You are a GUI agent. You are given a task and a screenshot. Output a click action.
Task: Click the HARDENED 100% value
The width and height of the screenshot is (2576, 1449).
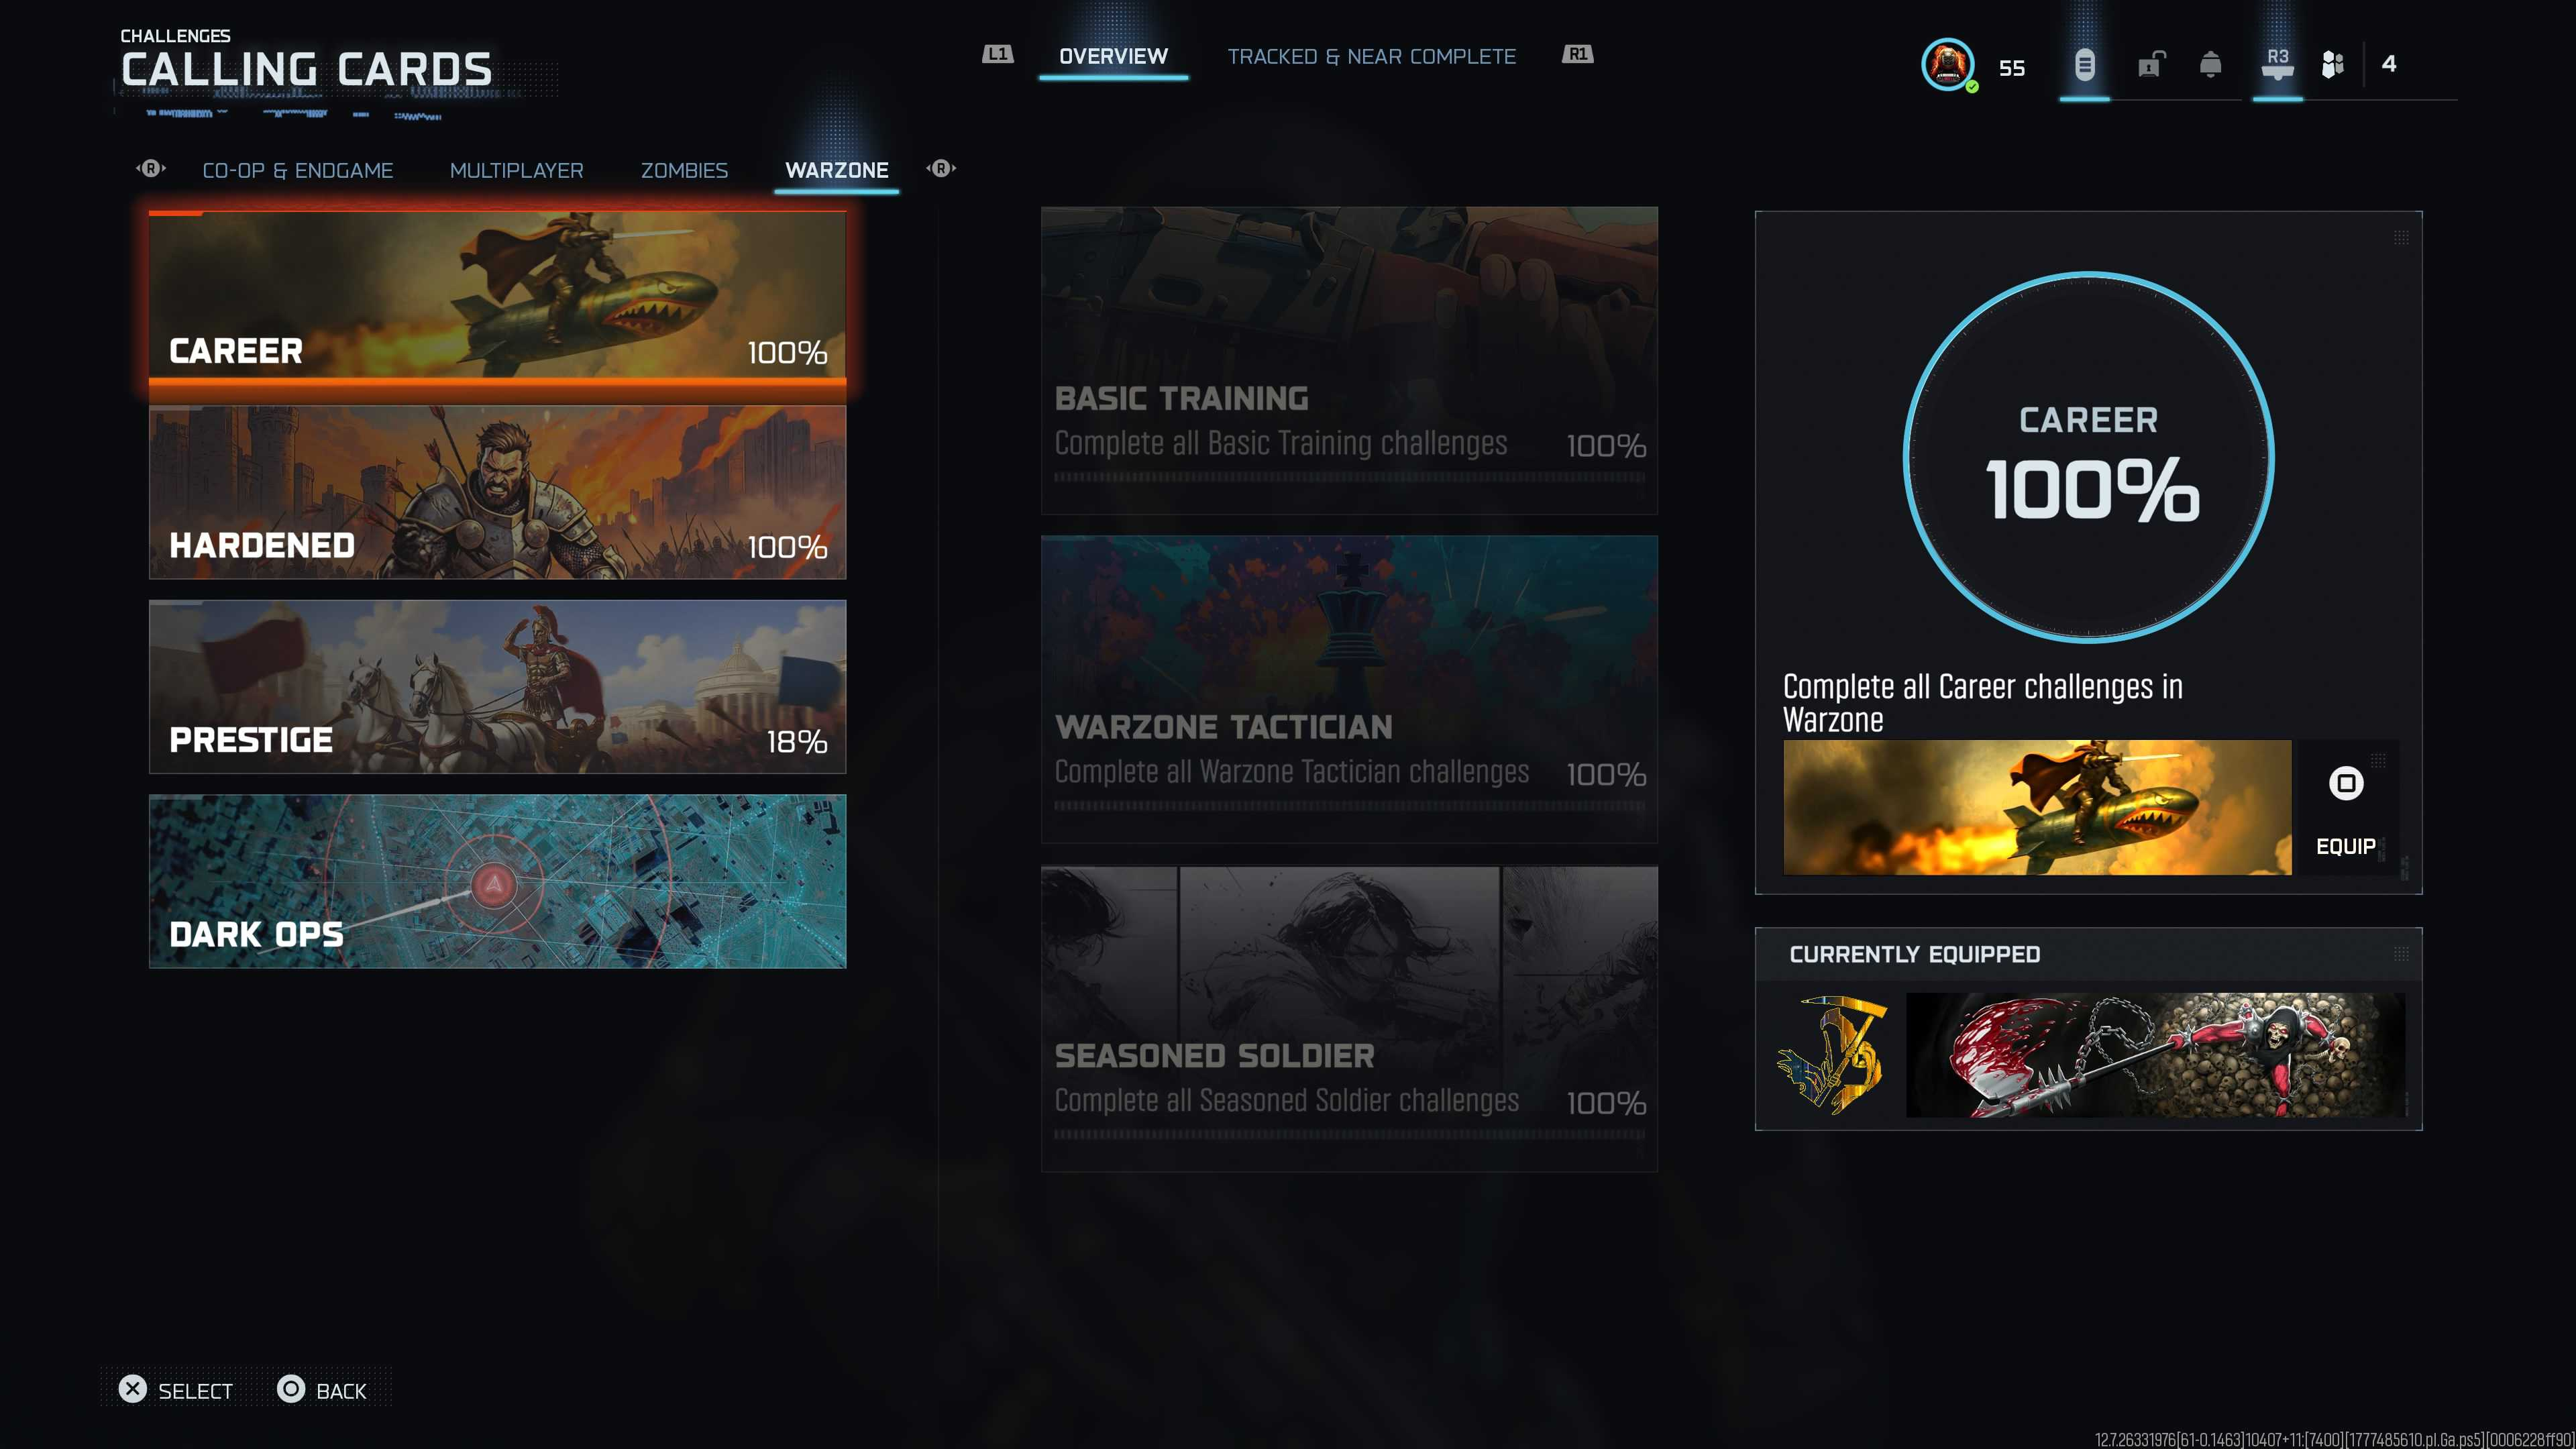[x=788, y=547]
